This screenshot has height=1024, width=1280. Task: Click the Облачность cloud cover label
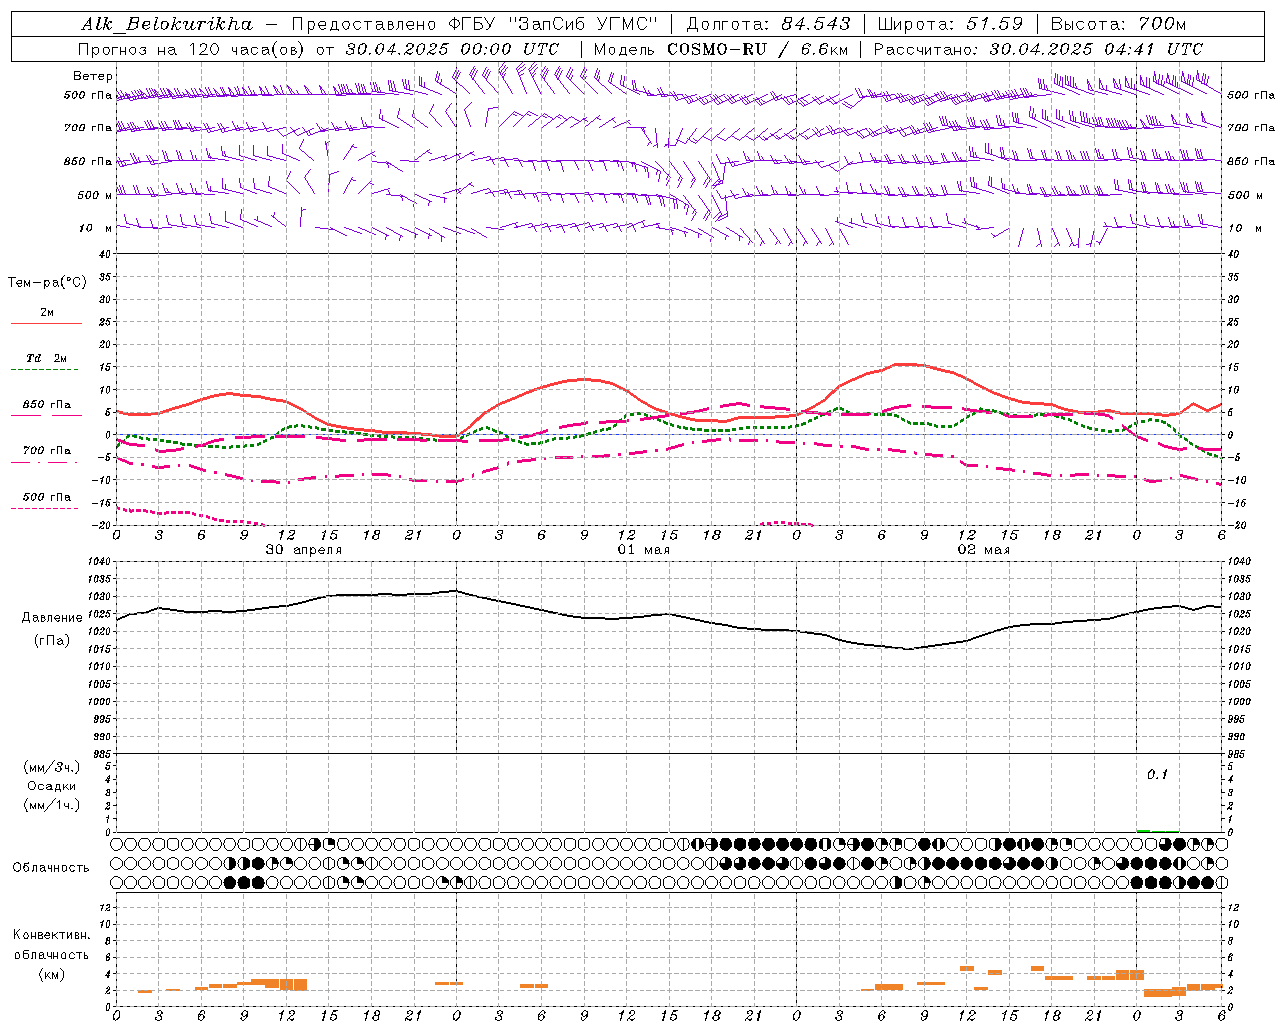tap(51, 868)
